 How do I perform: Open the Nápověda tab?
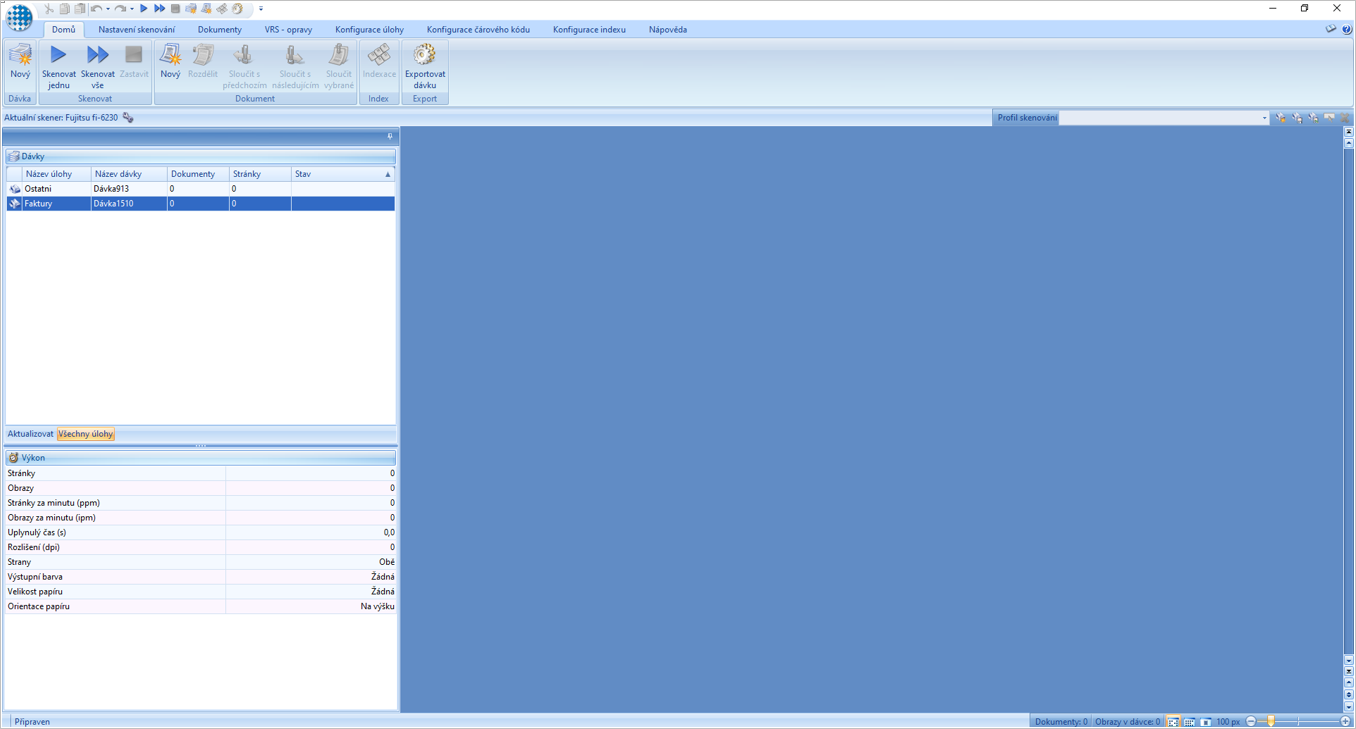667,30
